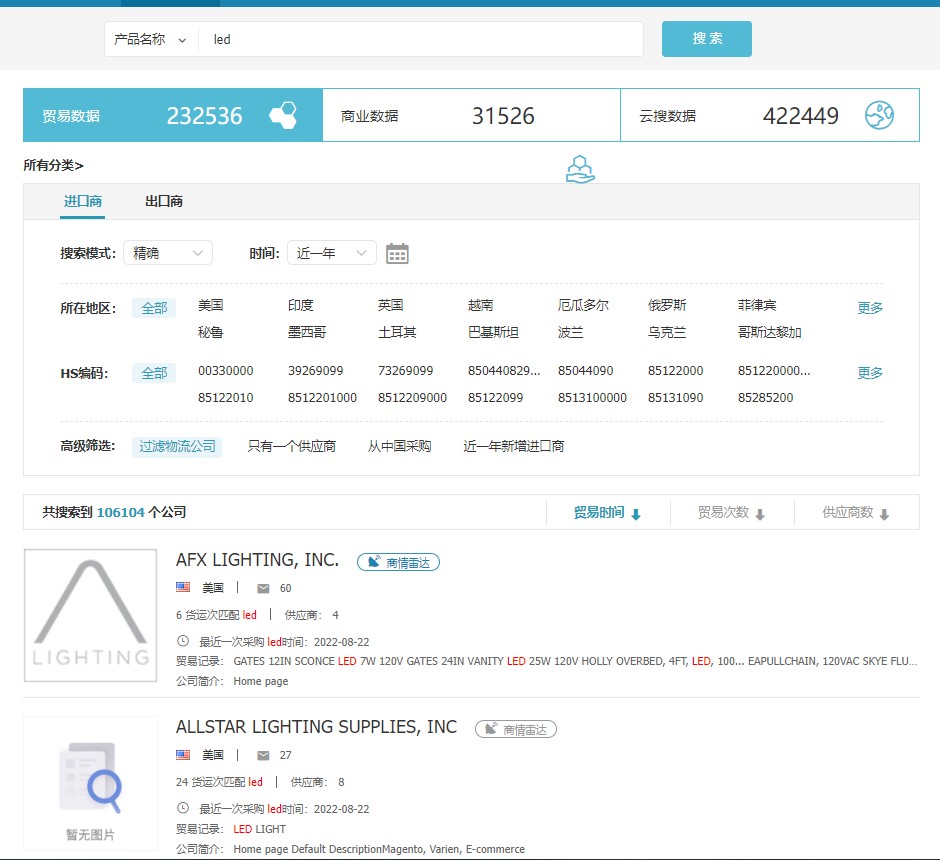
Task: Filter by HS code 39269099
Action: pos(315,371)
